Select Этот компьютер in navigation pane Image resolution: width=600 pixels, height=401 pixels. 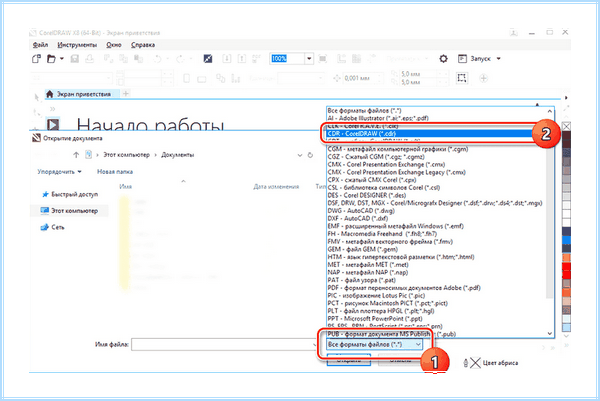click(x=70, y=211)
